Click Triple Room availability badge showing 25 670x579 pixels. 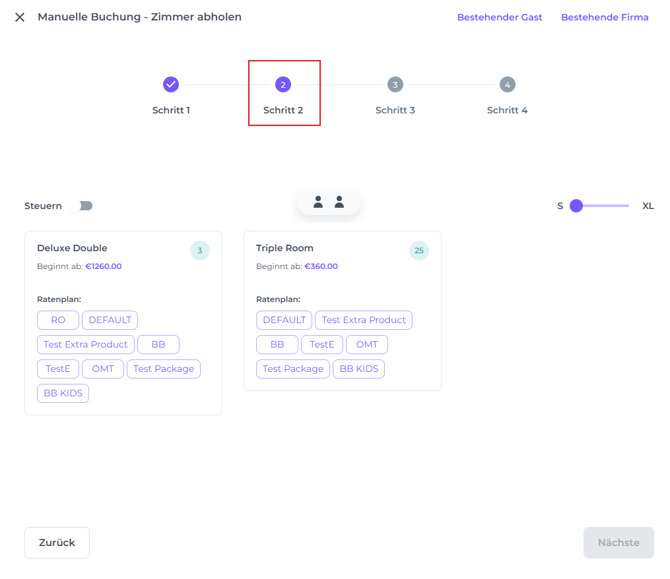pos(419,250)
